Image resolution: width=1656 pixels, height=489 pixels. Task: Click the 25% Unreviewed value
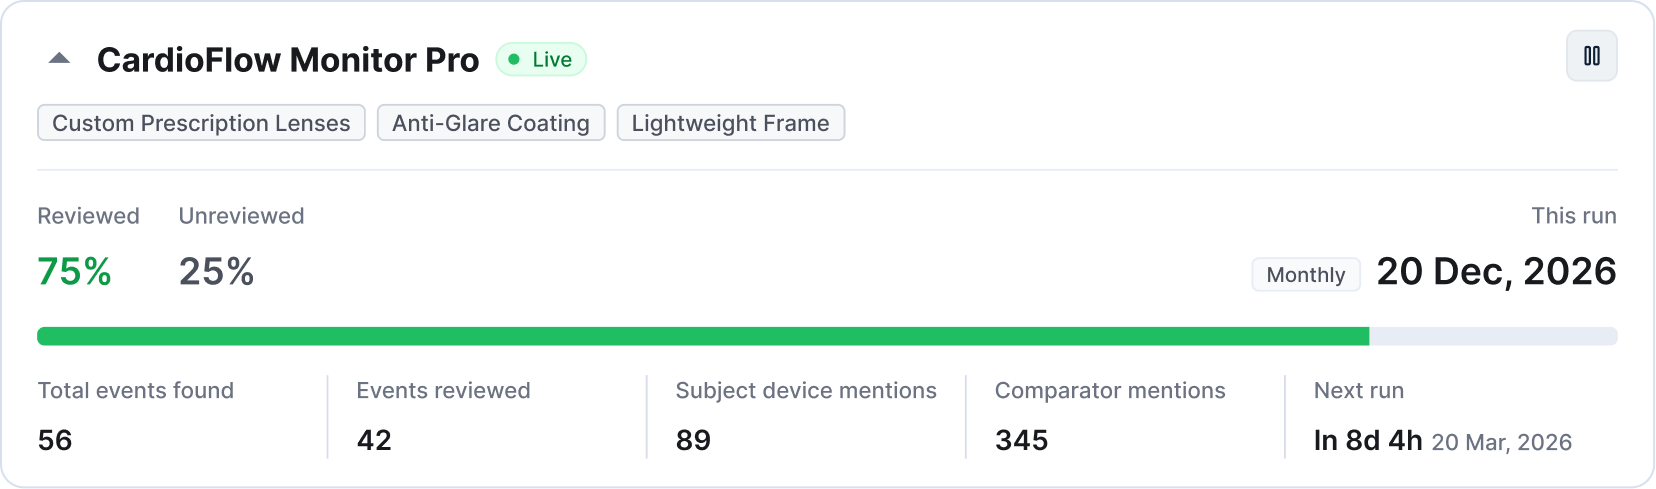click(x=216, y=271)
